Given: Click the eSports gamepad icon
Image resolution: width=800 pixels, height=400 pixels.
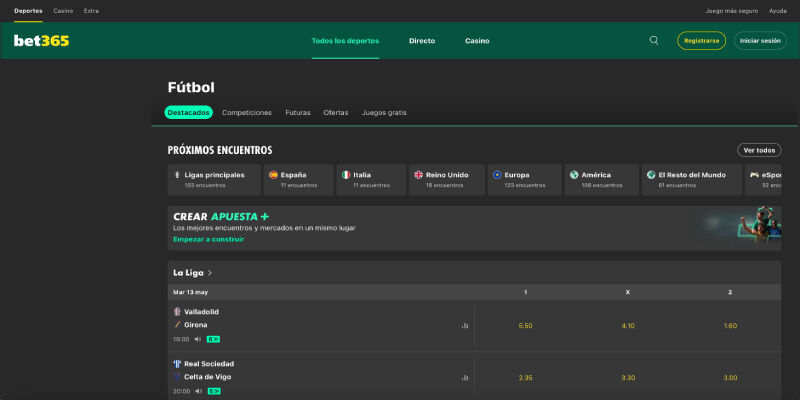Looking at the screenshot, I should [754, 175].
